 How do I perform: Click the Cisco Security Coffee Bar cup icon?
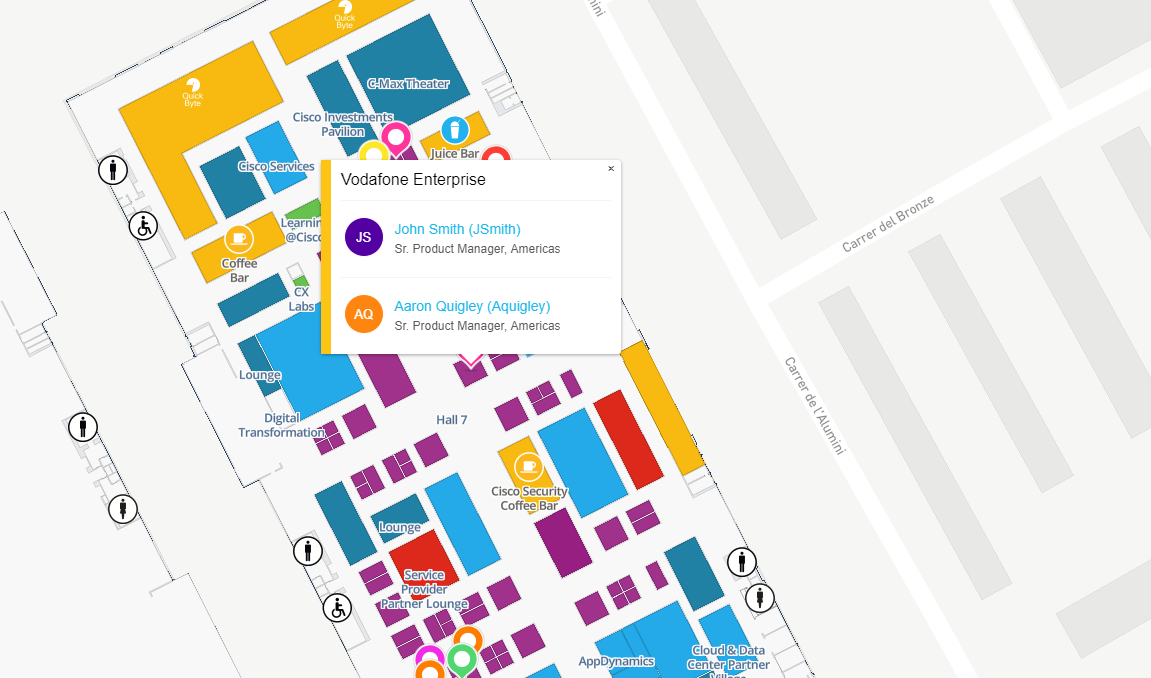coord(529,466)
